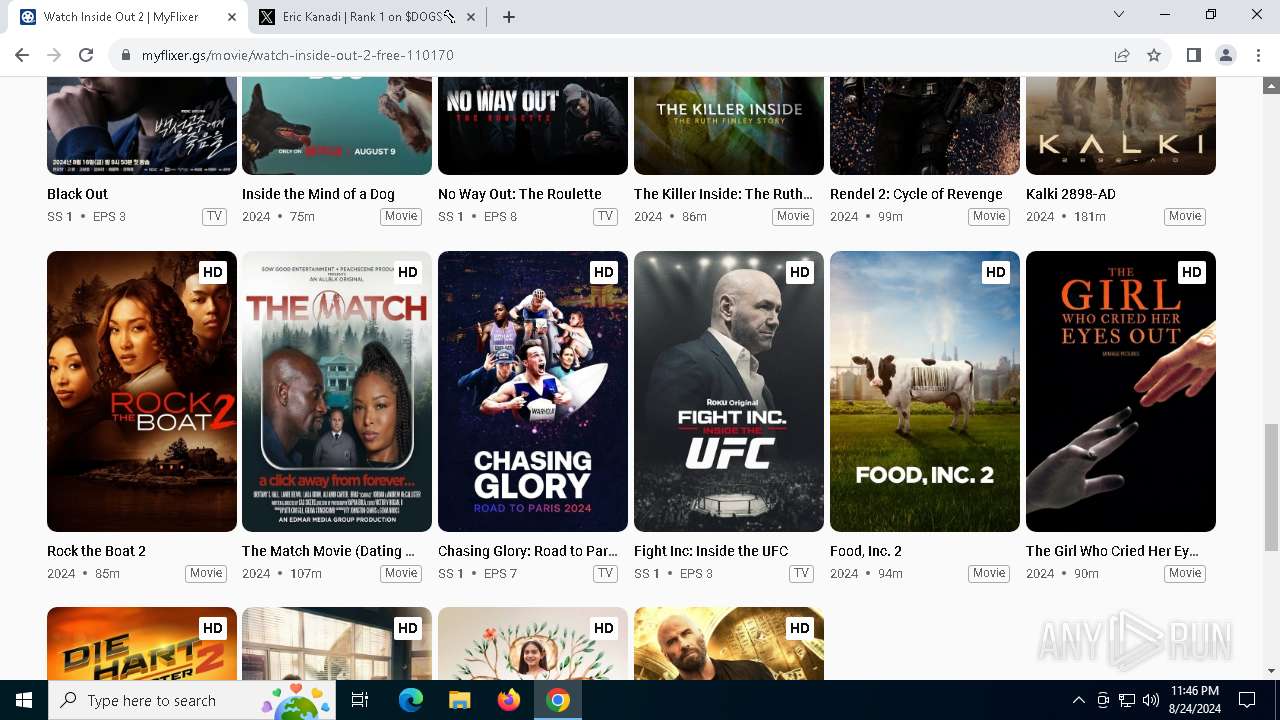Bookmark this page with the star icon
Screen dimensions: 1280x720
1154,55
